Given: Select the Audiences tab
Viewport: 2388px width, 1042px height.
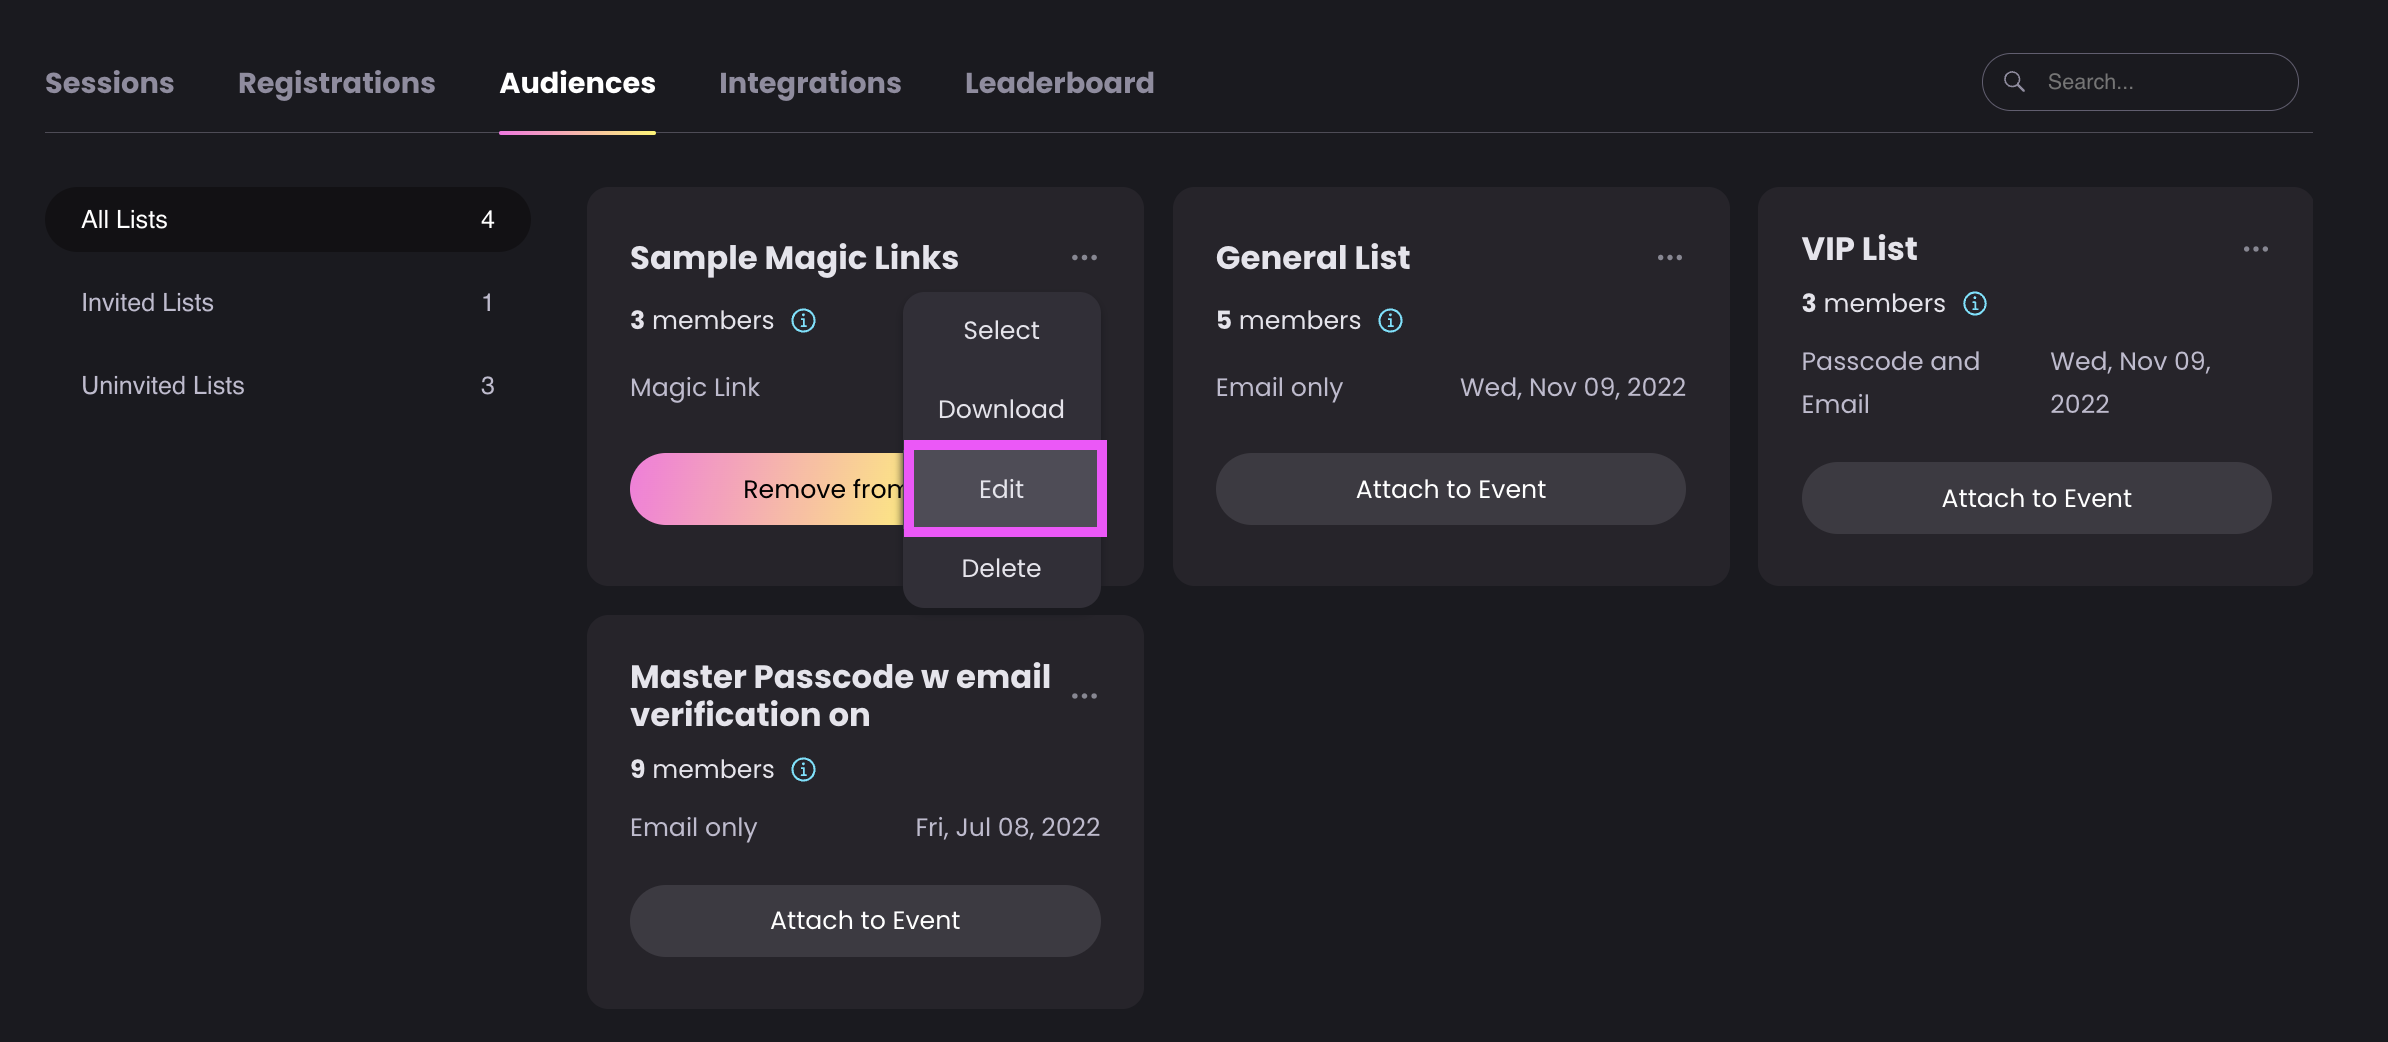Looking at the screenshot, I should (x=578, y=83).
